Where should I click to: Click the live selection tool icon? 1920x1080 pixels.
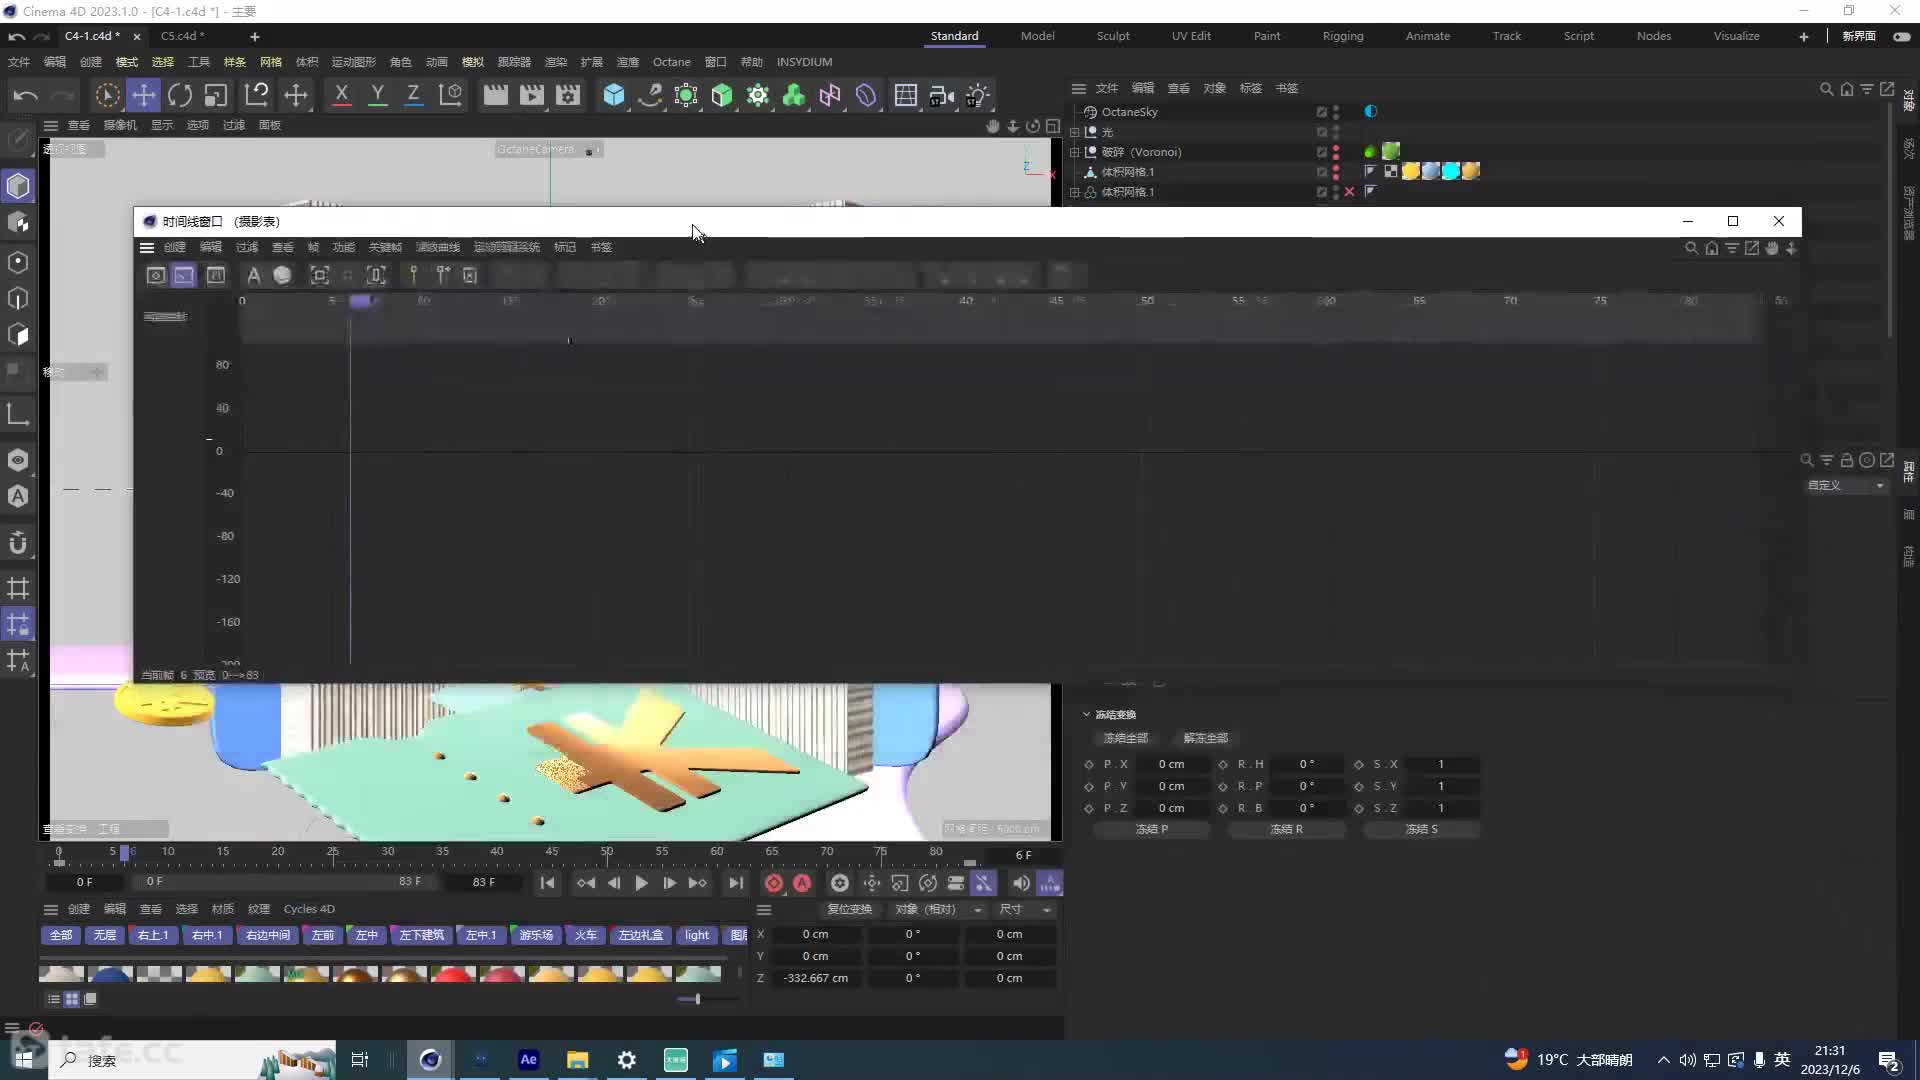pos(107,95)
